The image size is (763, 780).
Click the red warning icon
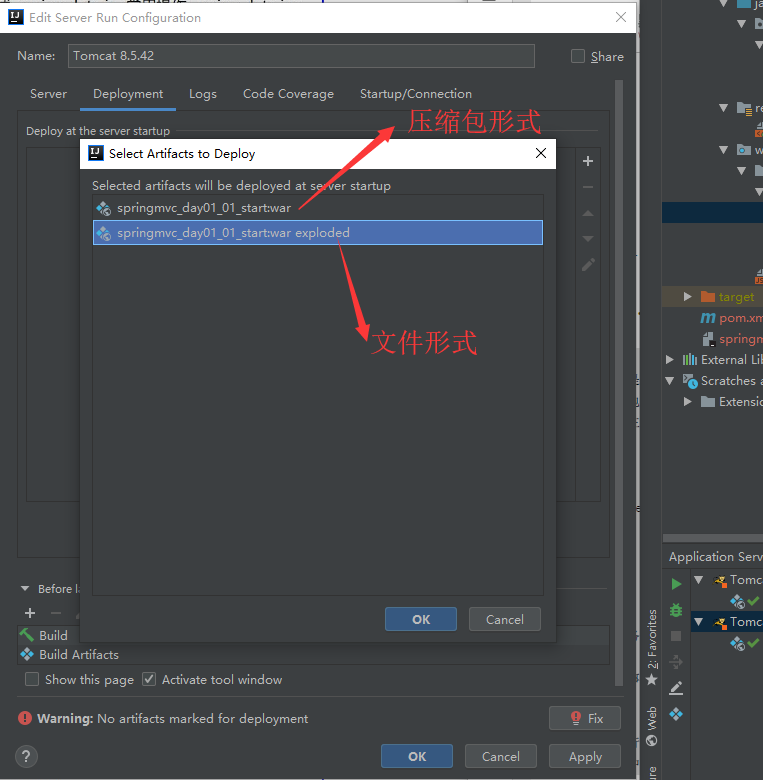pos(25,718)
